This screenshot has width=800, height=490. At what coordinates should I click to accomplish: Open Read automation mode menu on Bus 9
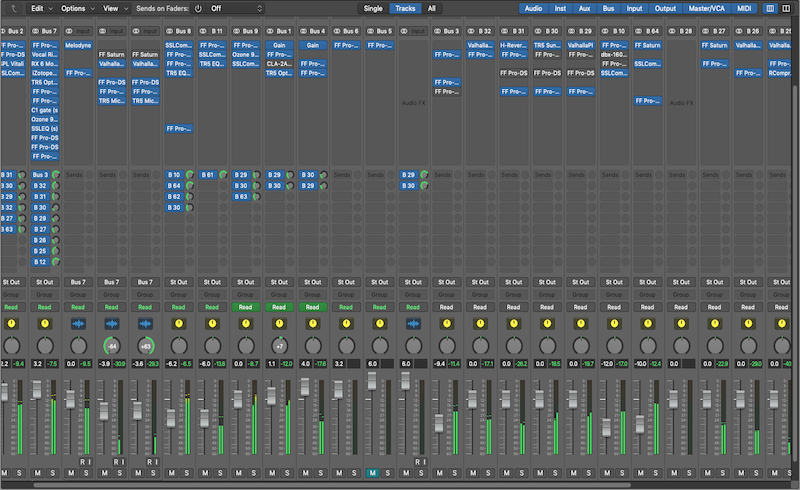[246, 307]
